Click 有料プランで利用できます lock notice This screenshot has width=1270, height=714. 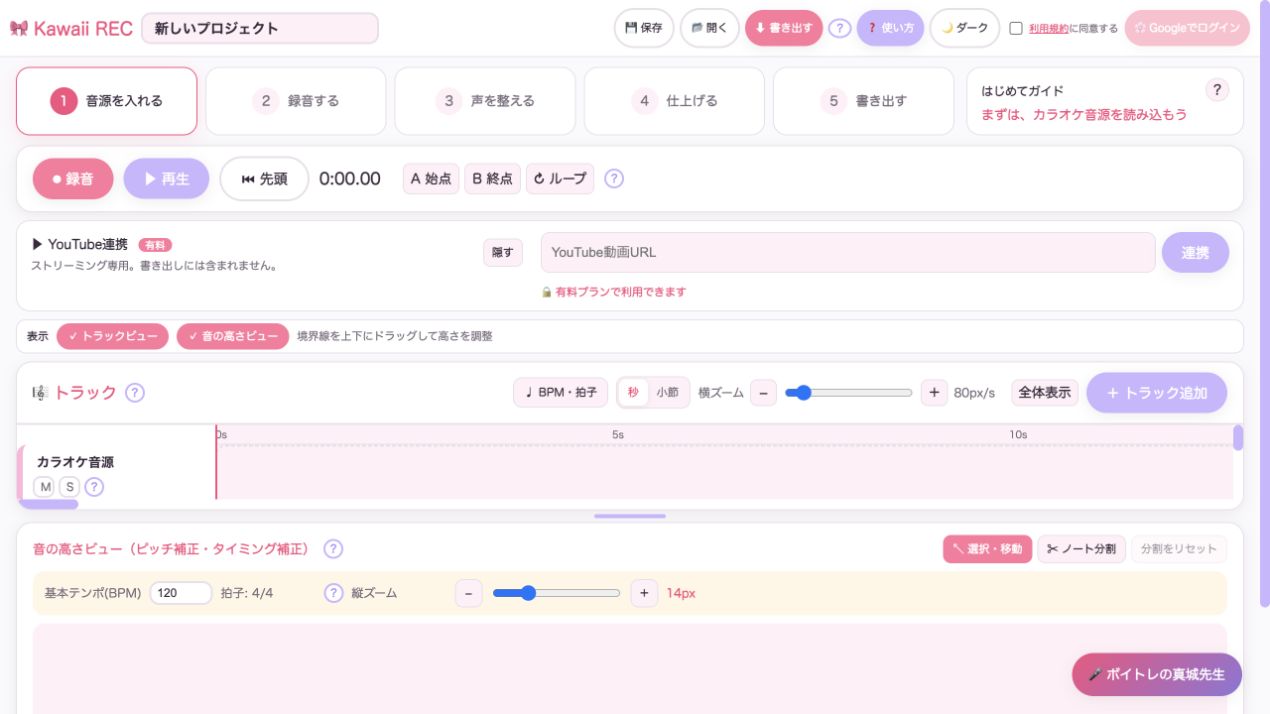[614, 292]
